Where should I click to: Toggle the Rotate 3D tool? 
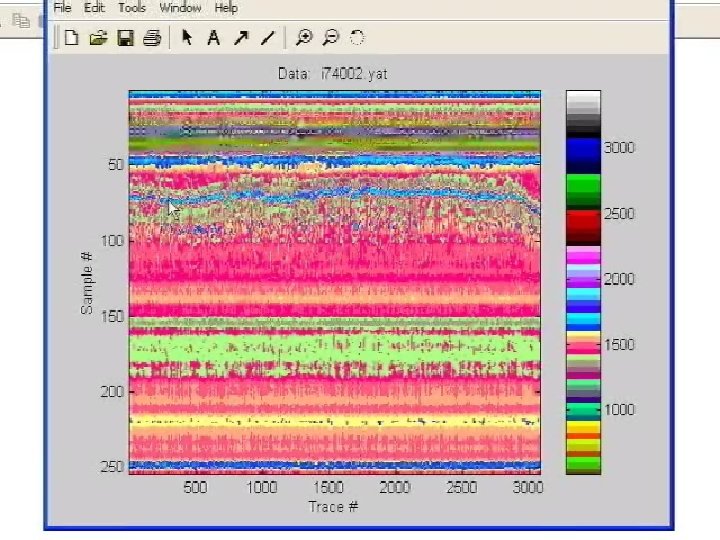[x=357, y=38]
